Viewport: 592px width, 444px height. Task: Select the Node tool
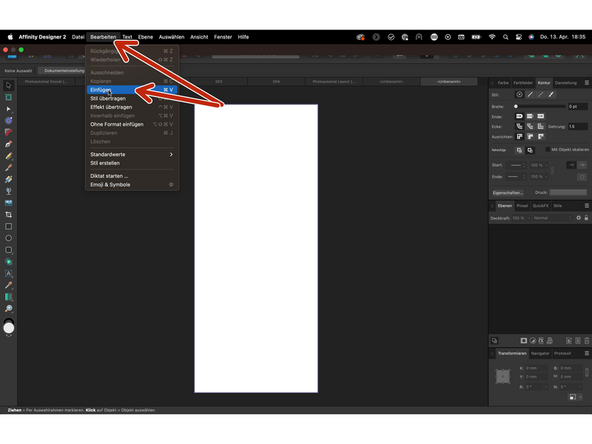pyautogui.click(x=8, y=109)
